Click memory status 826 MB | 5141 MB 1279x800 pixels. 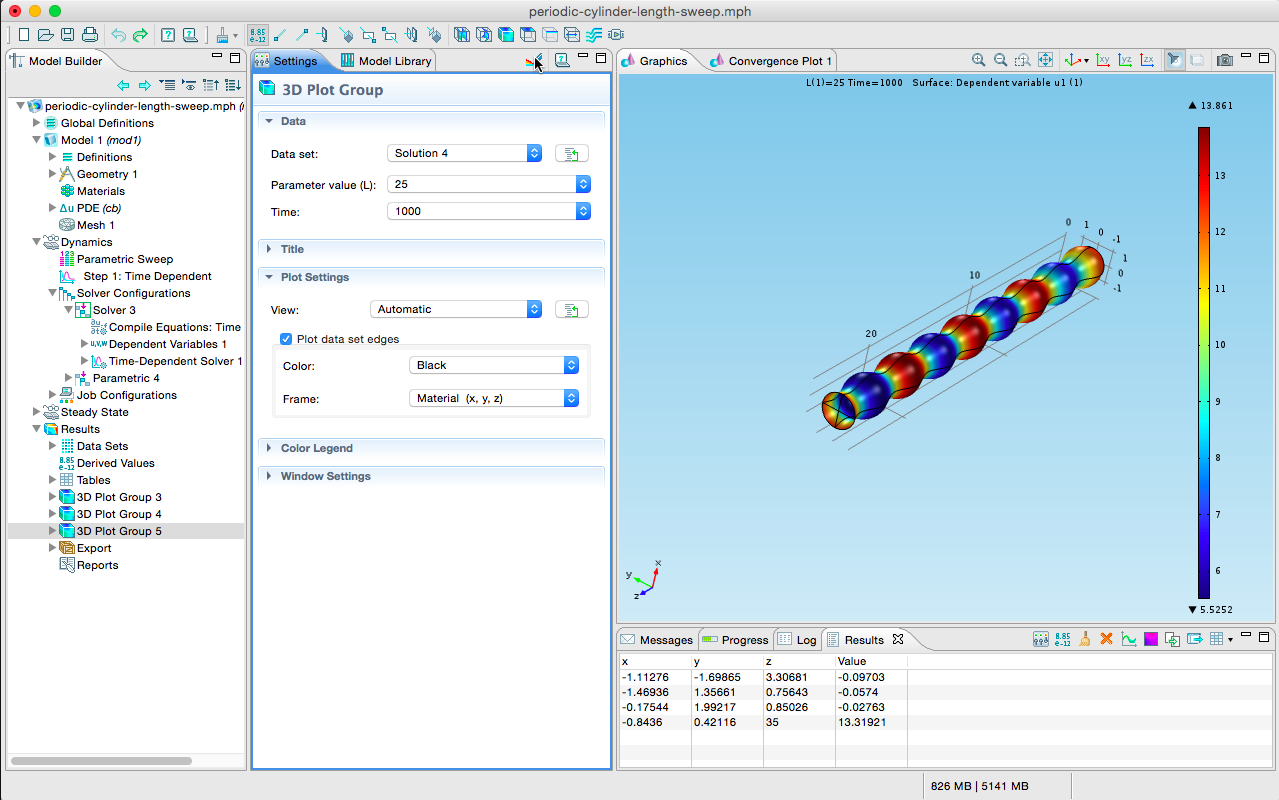979,786
